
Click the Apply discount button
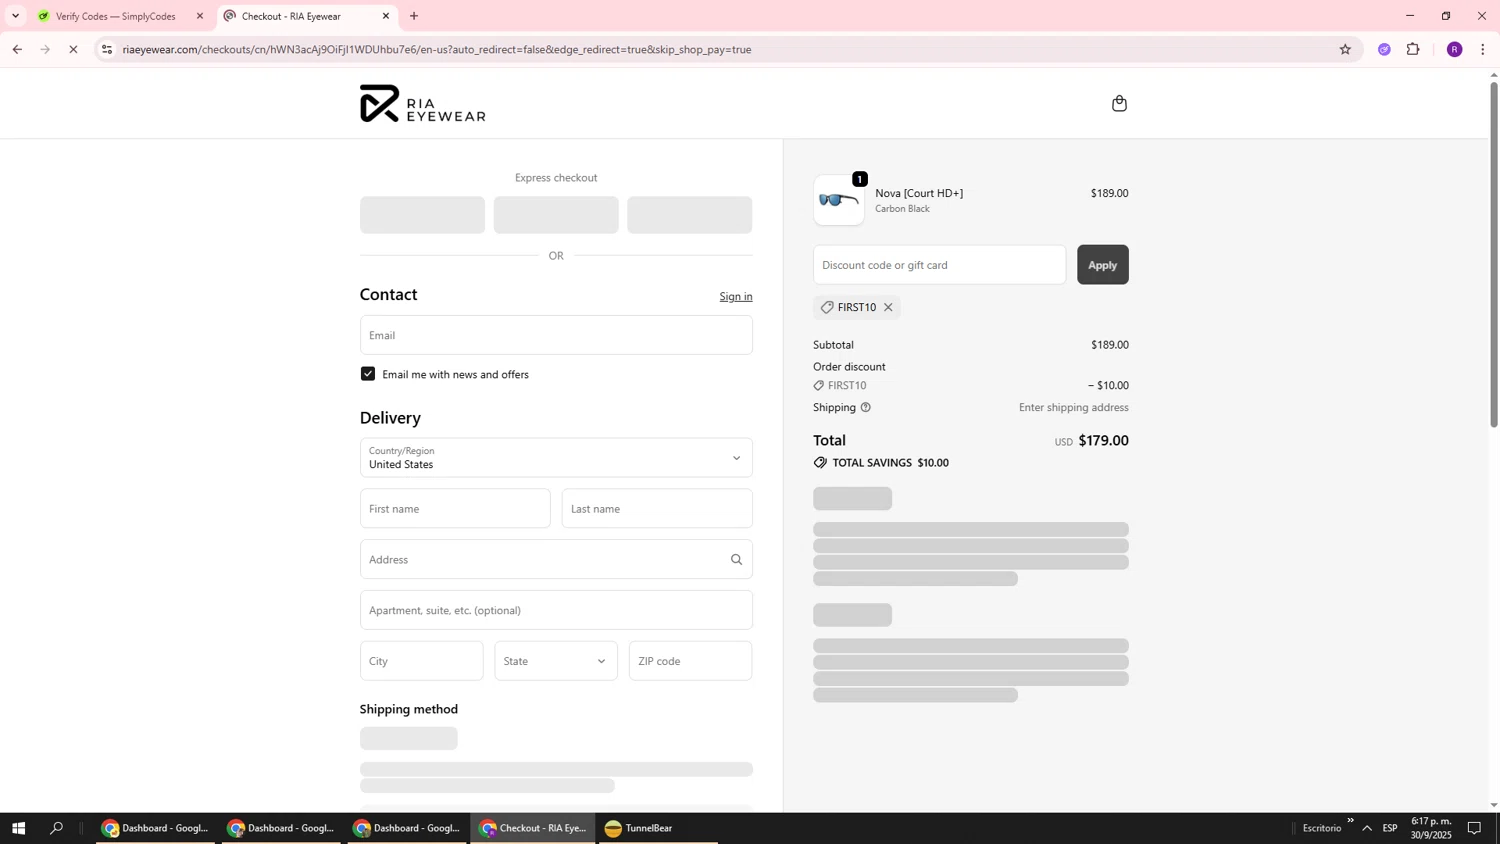click(x=1103, y=265)
